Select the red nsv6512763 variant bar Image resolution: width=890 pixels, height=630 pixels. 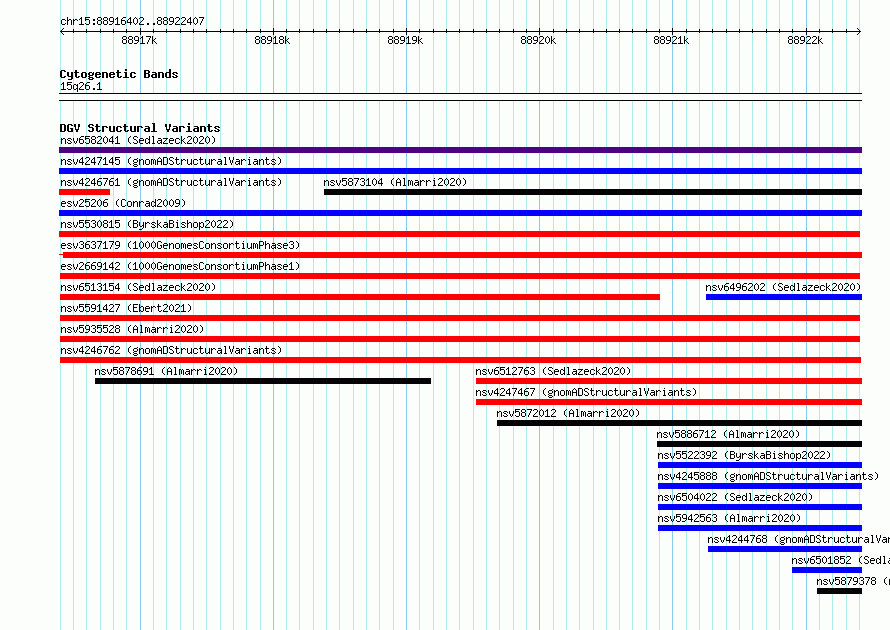669,381
